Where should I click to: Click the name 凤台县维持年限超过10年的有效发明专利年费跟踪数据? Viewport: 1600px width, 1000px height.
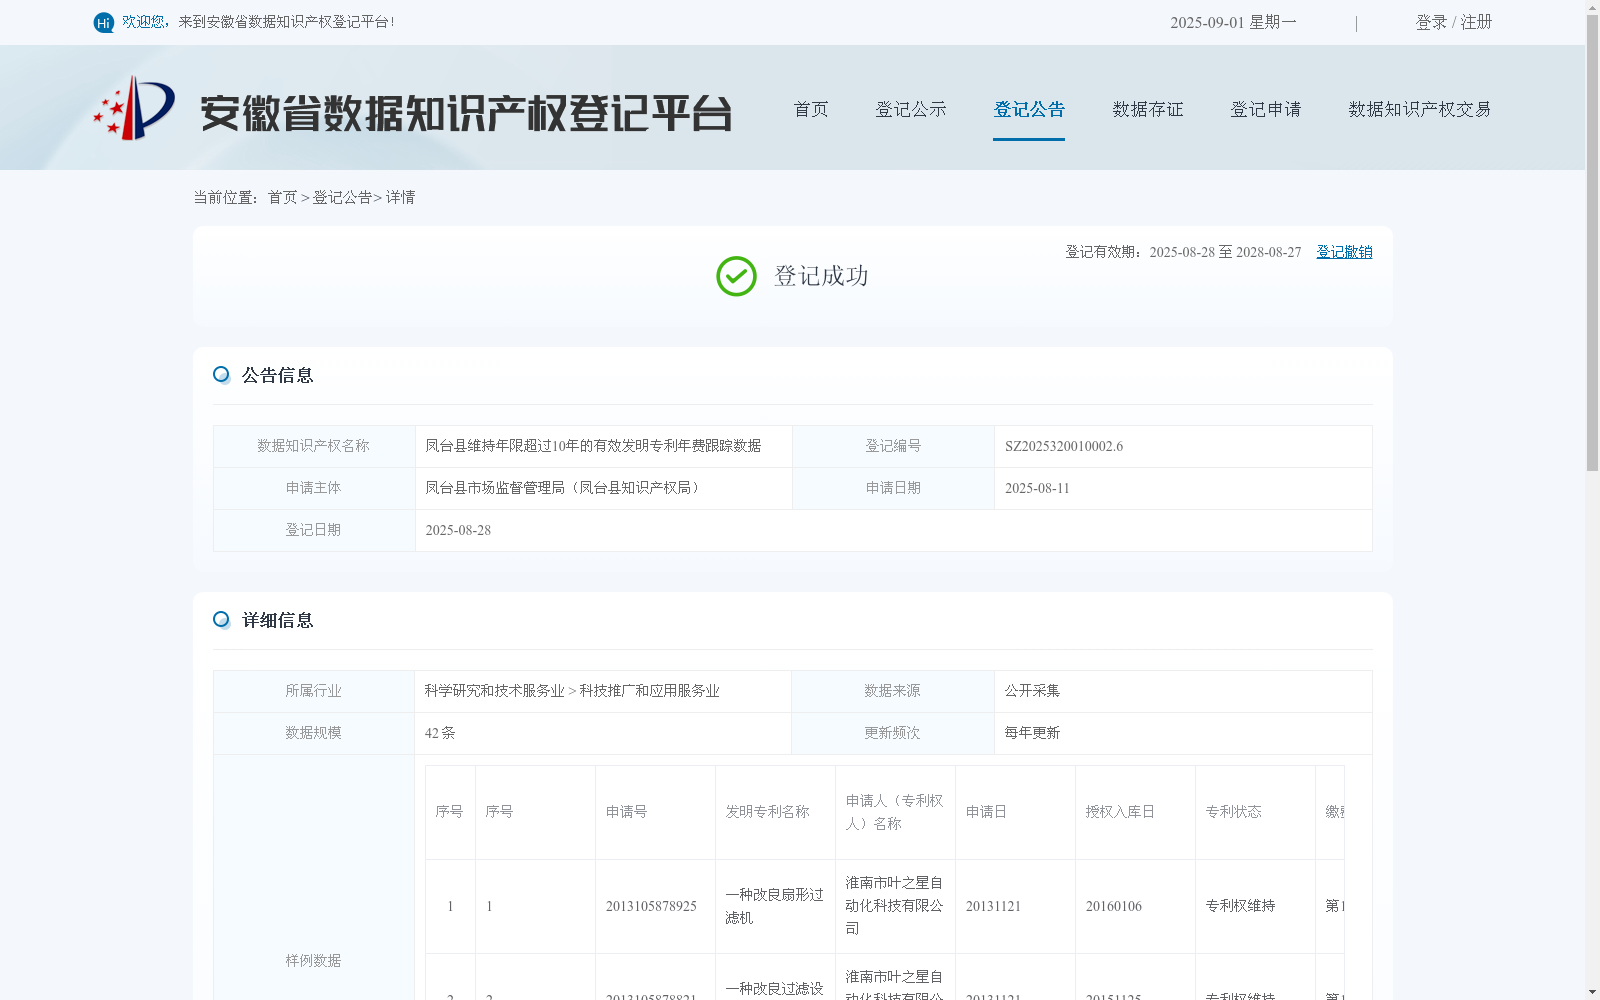(593, 446)
